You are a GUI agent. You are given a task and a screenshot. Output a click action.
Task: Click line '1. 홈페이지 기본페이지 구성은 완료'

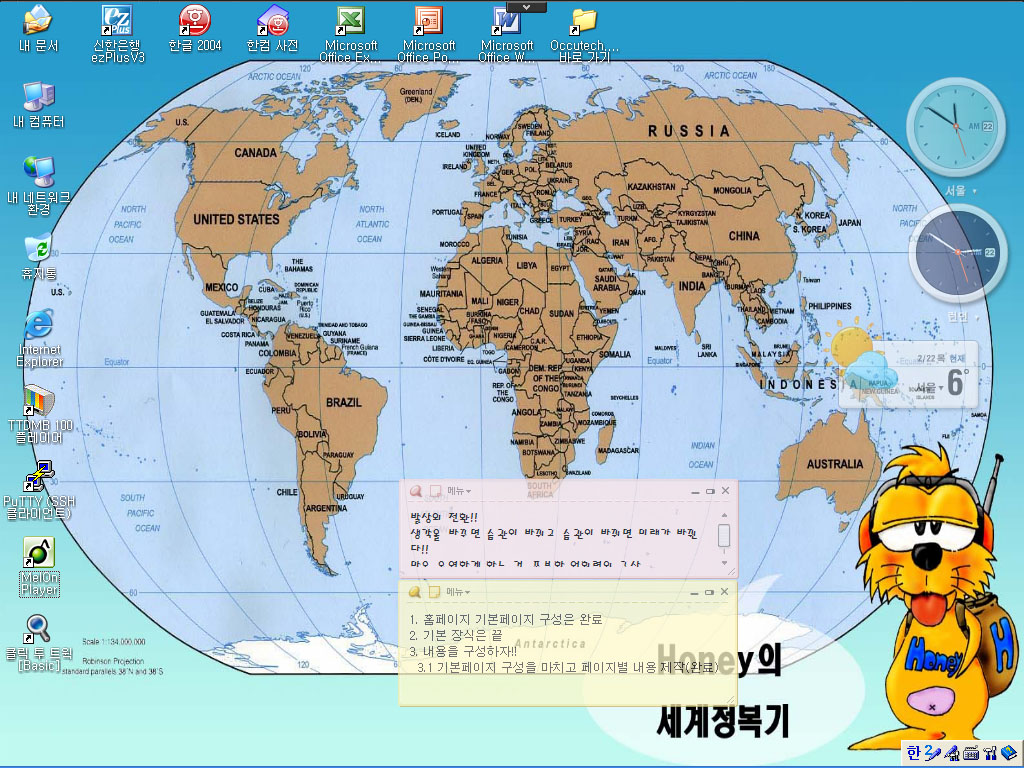pos(505,619)
